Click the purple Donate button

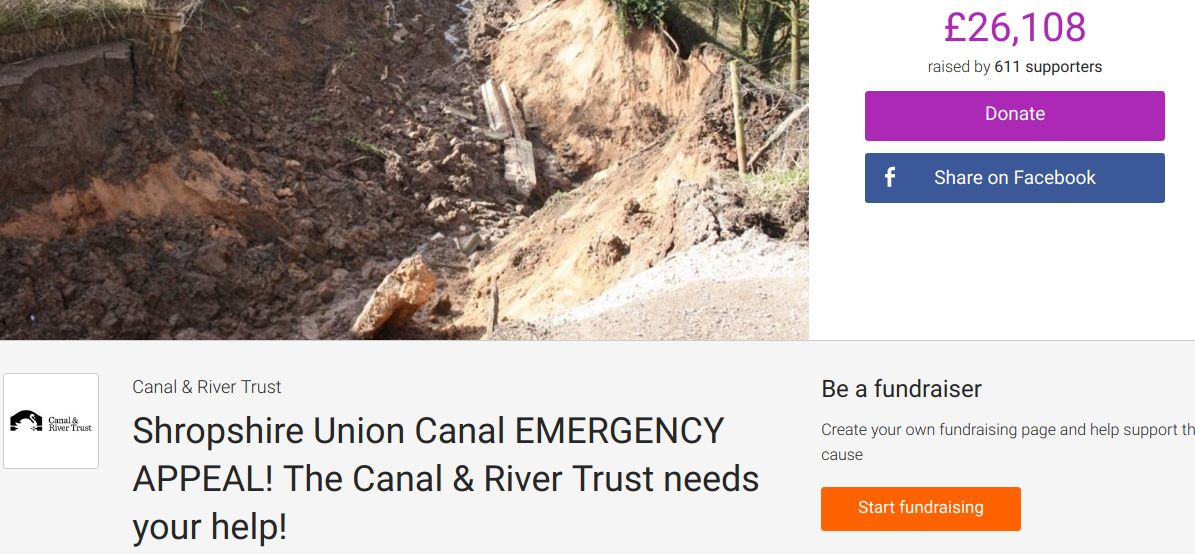pyautogui.click(x=1014, y=116)
